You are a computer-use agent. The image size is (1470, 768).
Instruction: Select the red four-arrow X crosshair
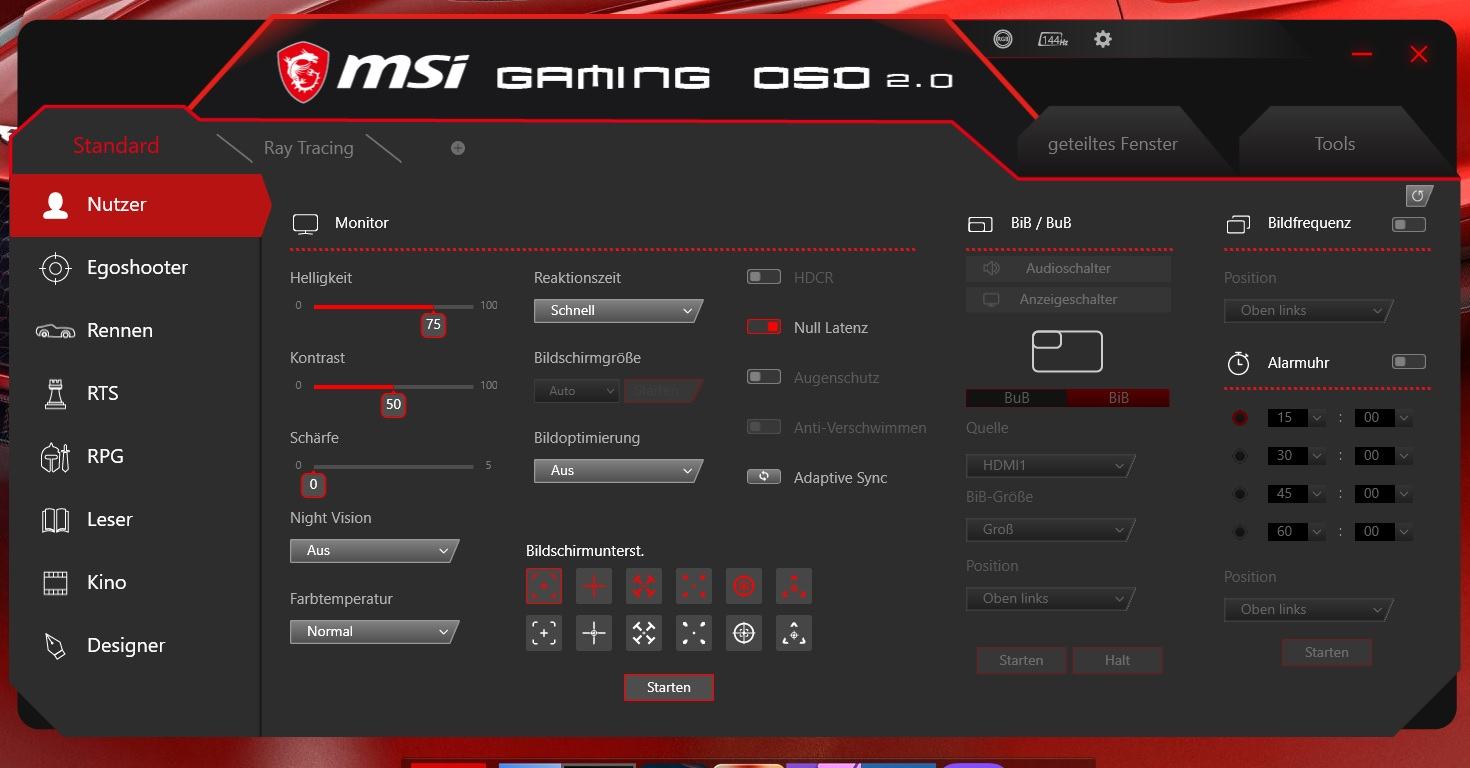[644, 586]
